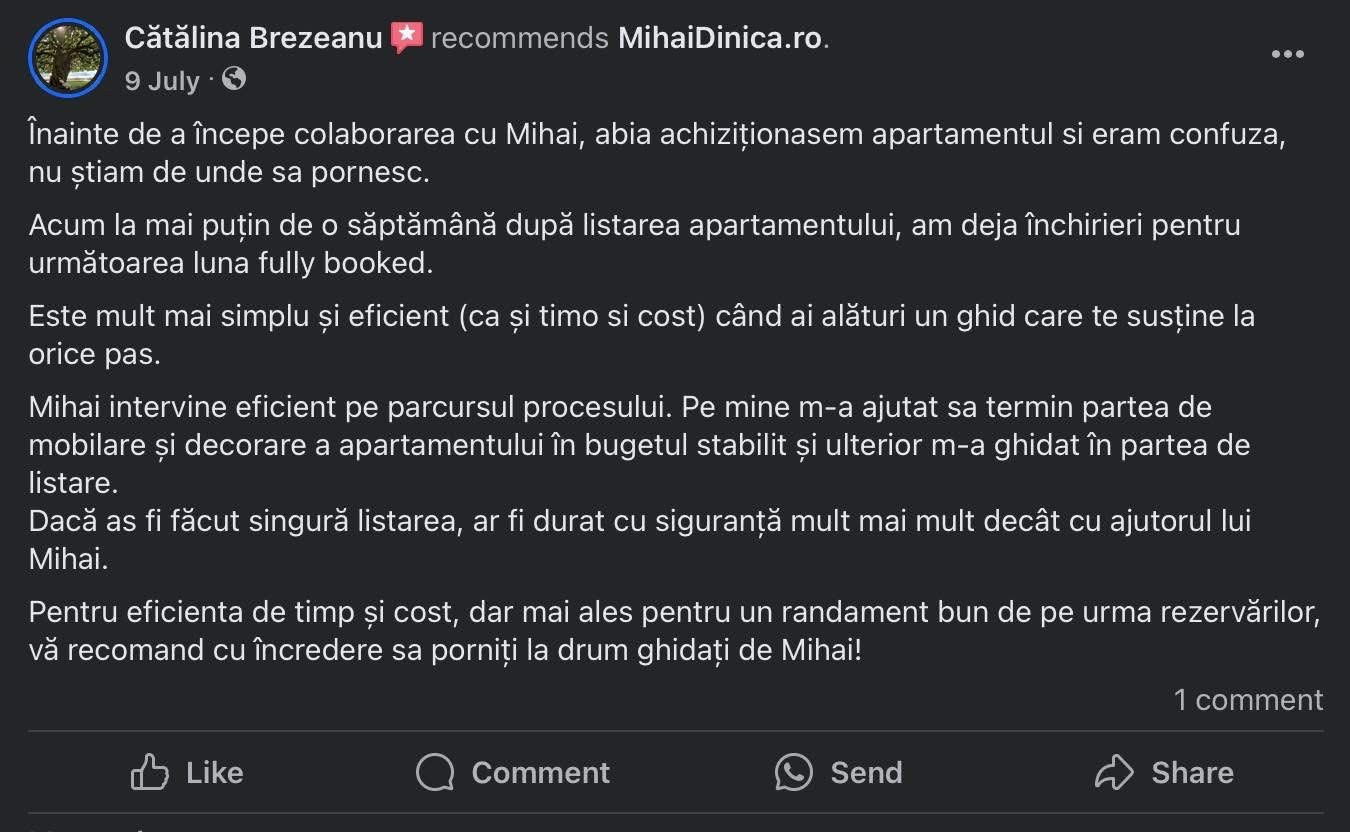Image resolution: width=1350 pixels, height=832 pixels.
Task: Click the paragraph starting 'Mihai intervine eficient'
Action: [640, 445]
